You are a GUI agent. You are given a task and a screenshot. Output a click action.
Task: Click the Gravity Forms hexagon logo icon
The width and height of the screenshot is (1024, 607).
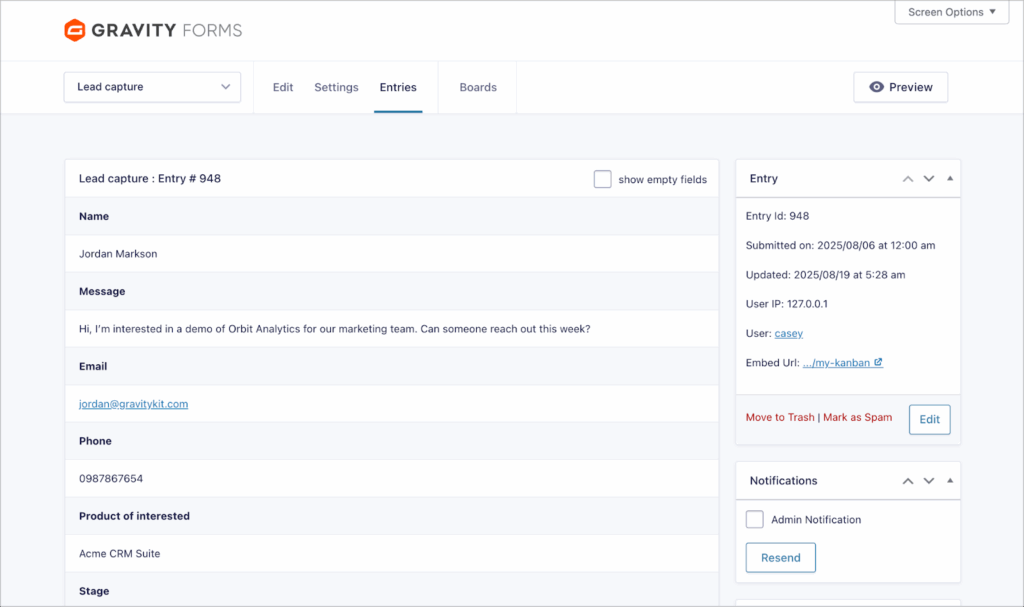pyautogui.click(x=75, y=30)
